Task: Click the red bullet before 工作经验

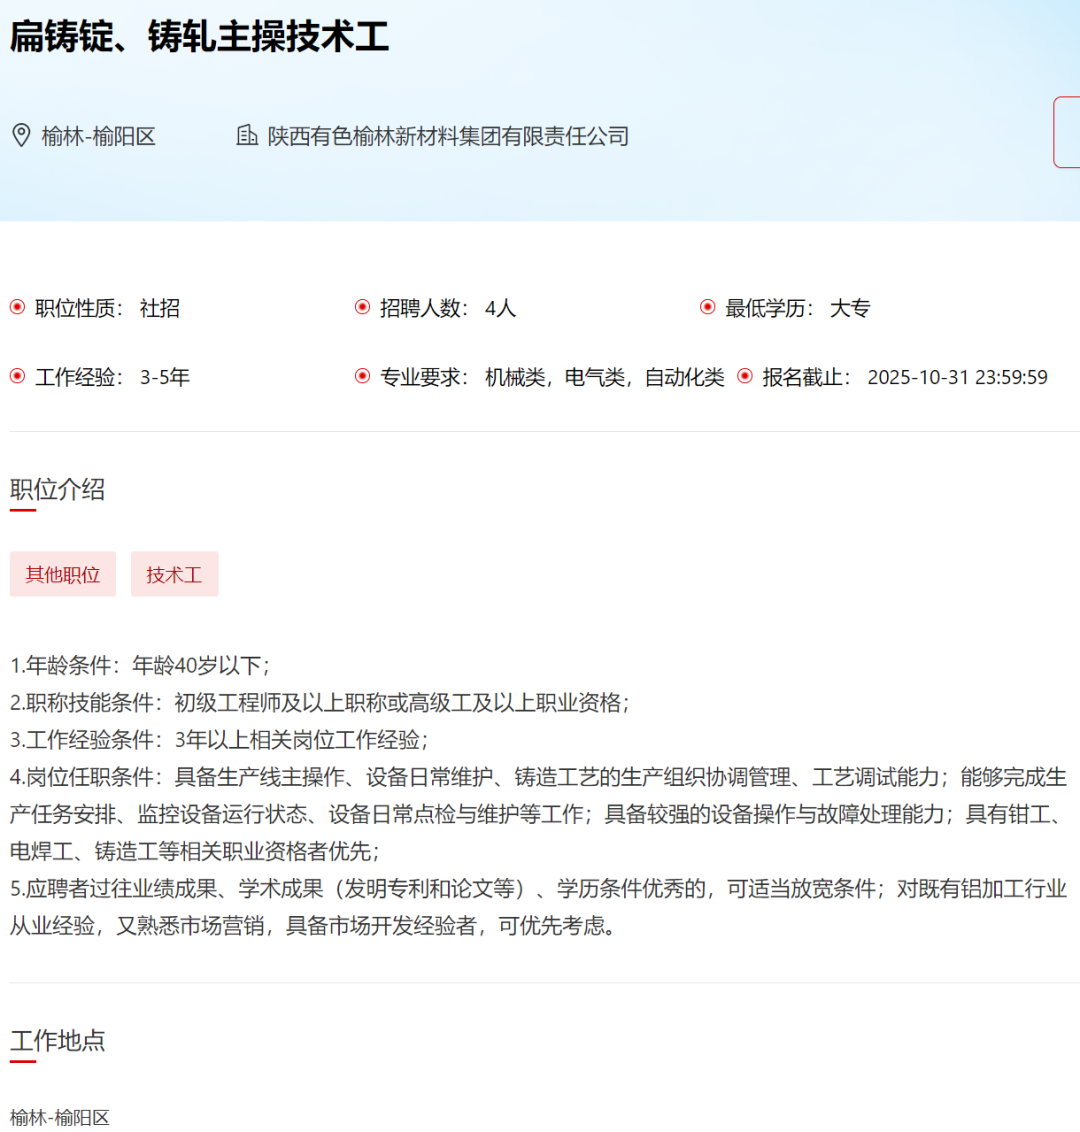Action: (x=18, y=376)
